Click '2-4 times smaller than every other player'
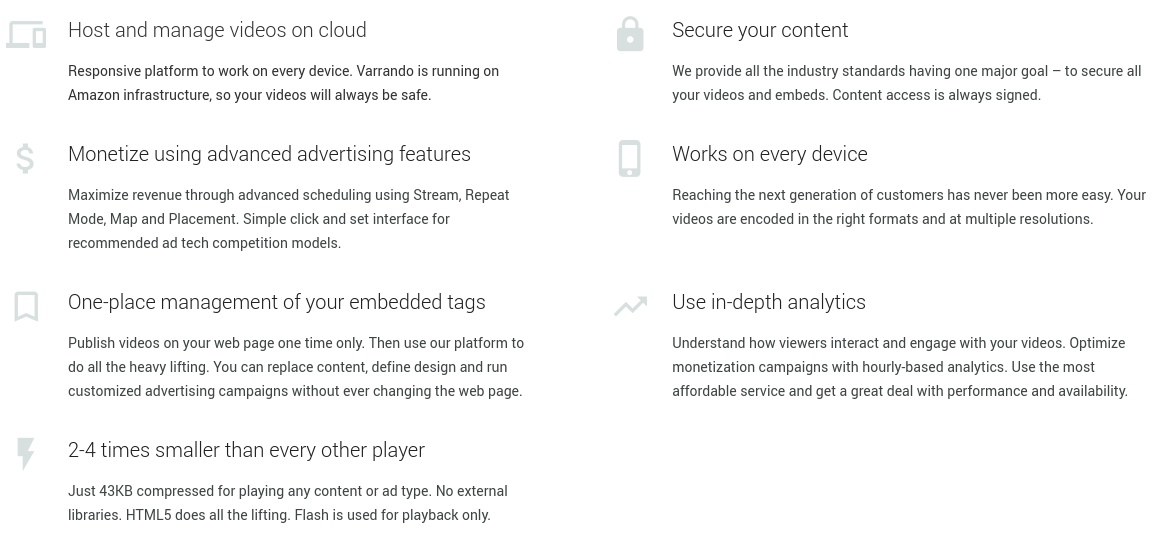This screenshot has height=533, width=1161. click(x=246, y=450)
